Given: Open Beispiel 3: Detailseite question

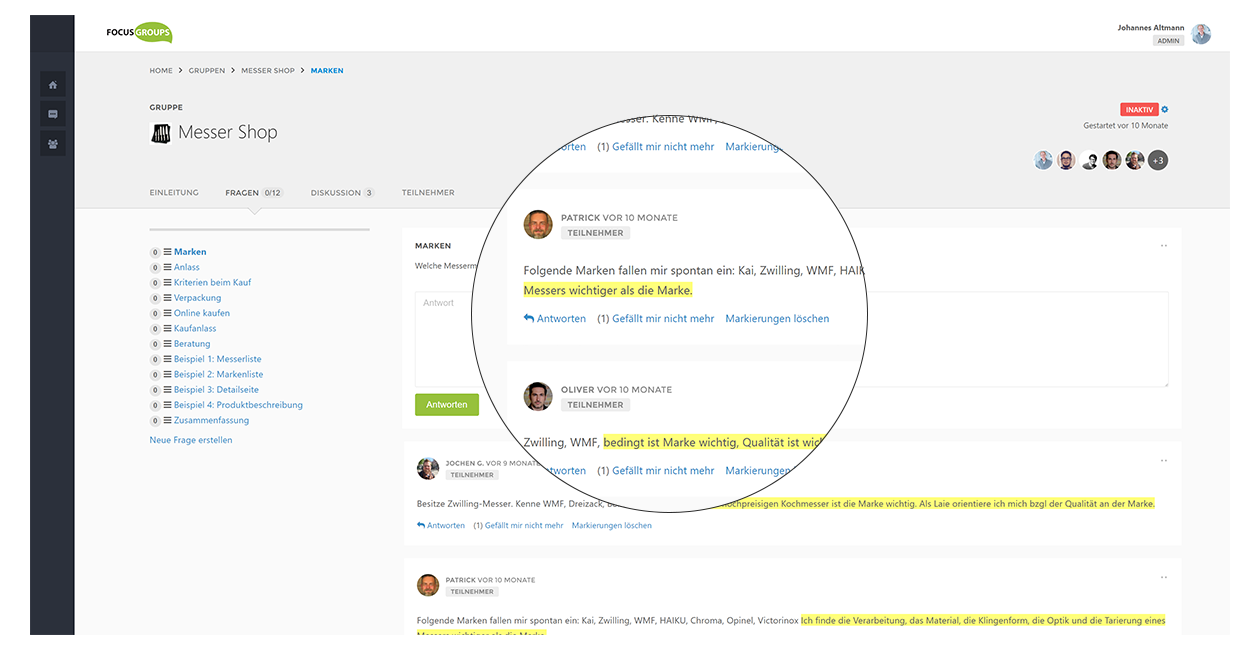Looking at the screenshot, I should coord(217,390).
